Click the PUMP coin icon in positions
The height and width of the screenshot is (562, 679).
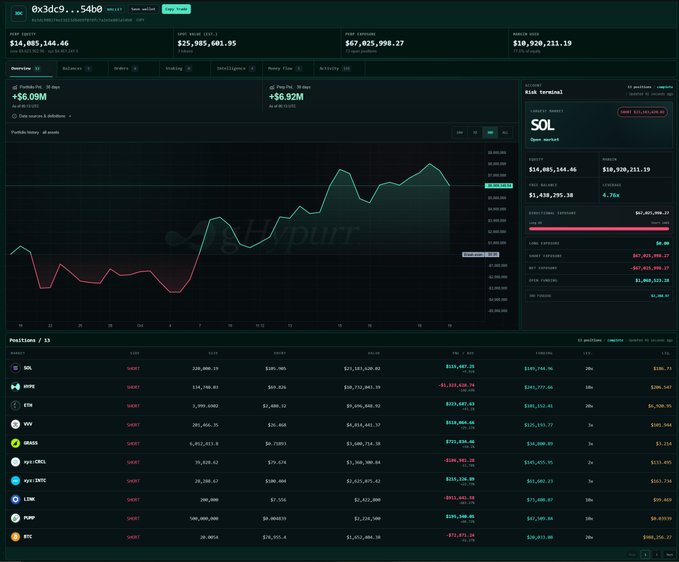pyautogui.click(x=15, y=518)
